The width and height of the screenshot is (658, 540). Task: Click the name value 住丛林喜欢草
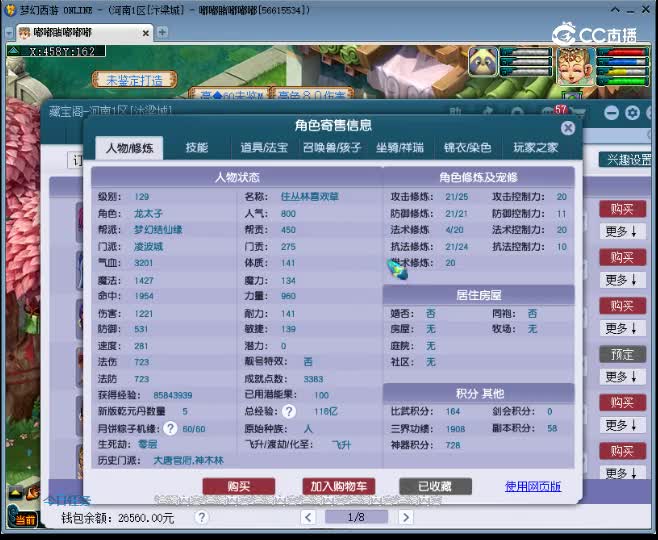coord(310,196)
